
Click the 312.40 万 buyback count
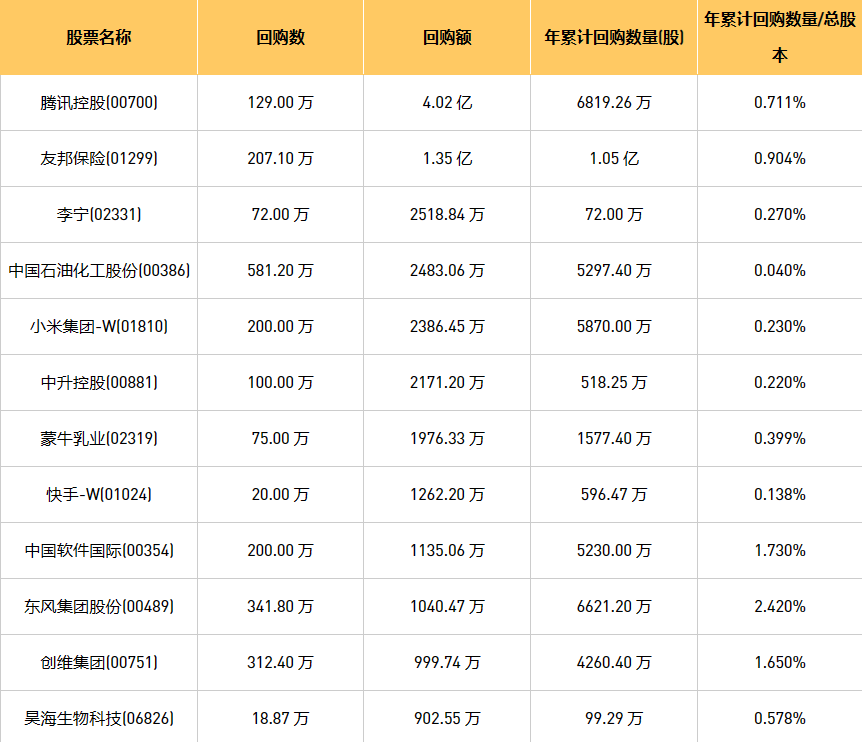(280, 663)
